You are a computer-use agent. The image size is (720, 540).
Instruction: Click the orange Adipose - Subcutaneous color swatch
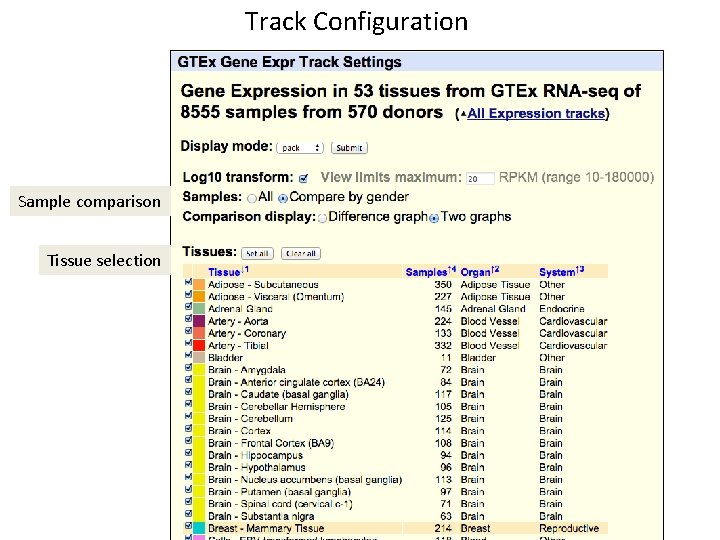pyautogui.click(x=199, y=284)
